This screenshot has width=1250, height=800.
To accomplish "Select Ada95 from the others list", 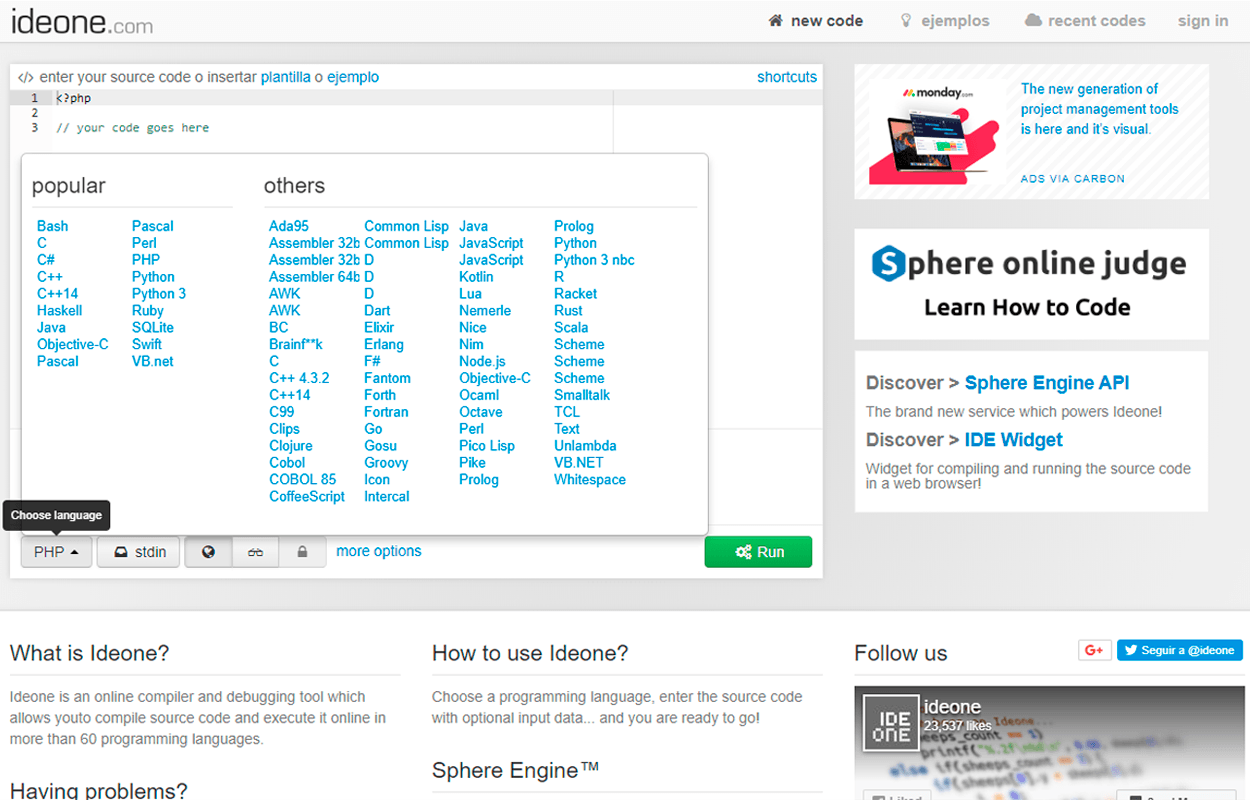I will coord(289,226).
